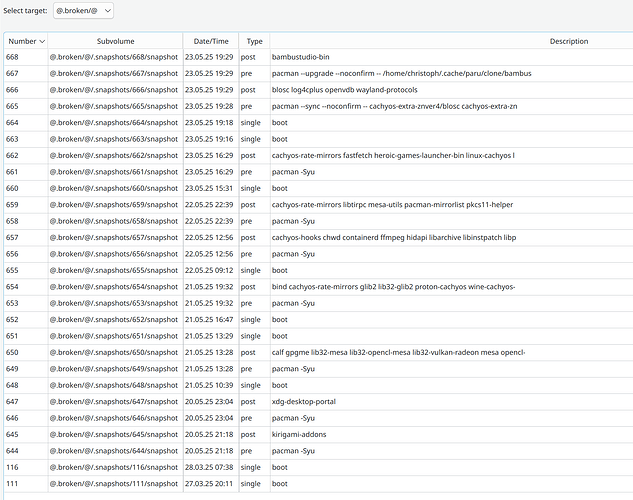Select snapshot 668 bambustudio-bin row
Viewport: 633px width, 500px height.
click(x=319, y=57)
